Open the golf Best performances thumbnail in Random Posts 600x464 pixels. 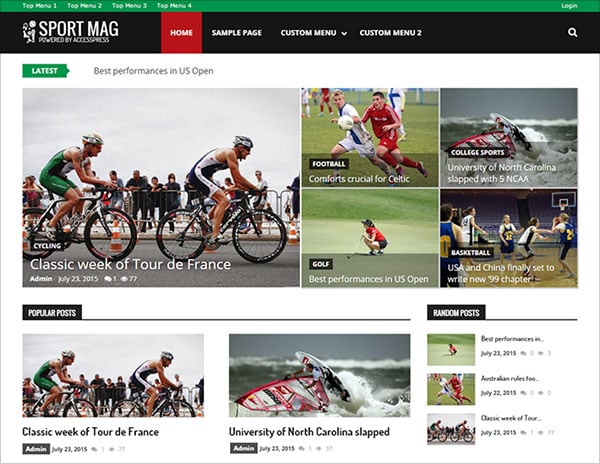(x=451, y=350)
